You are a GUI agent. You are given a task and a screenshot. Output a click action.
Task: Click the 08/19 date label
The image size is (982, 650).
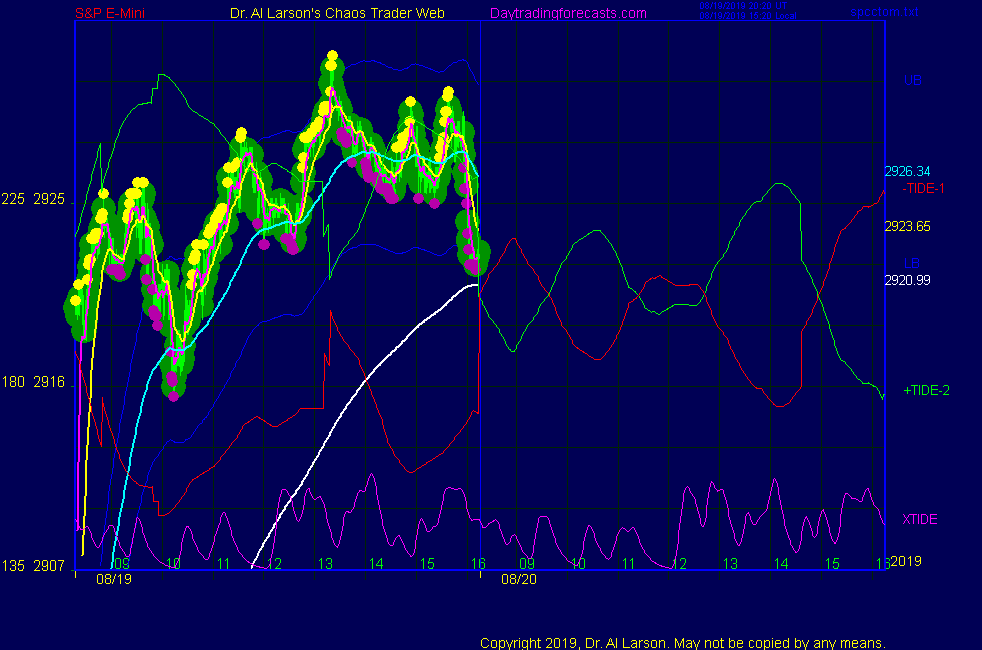(x=114, y=579)
